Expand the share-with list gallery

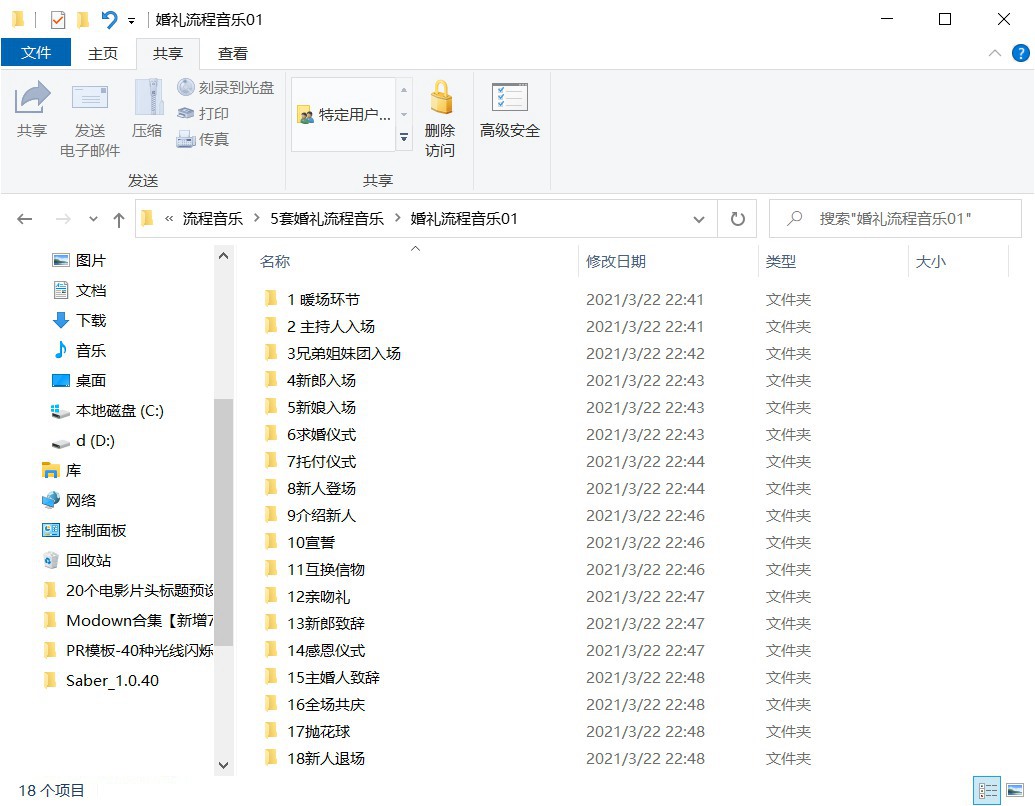[404, 138]
